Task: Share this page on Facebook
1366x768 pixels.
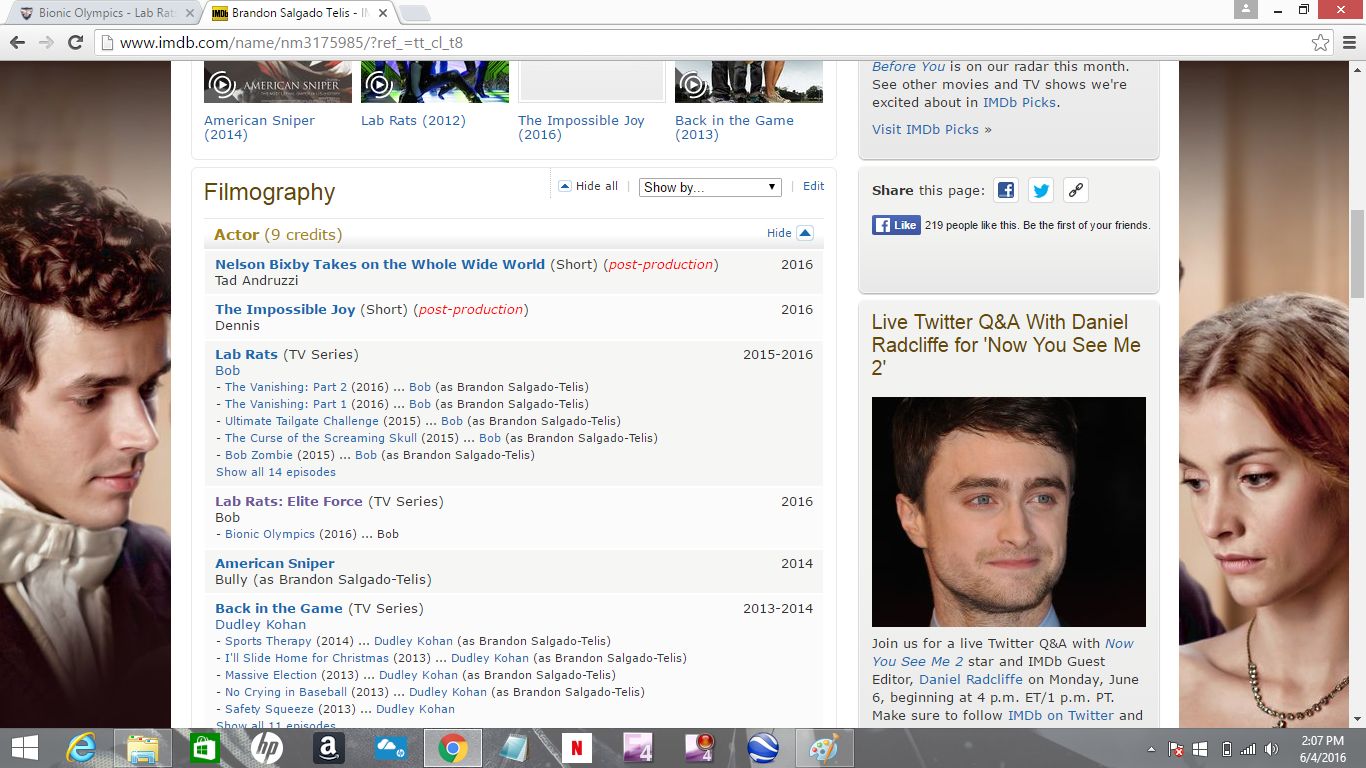Action: 1006,190
